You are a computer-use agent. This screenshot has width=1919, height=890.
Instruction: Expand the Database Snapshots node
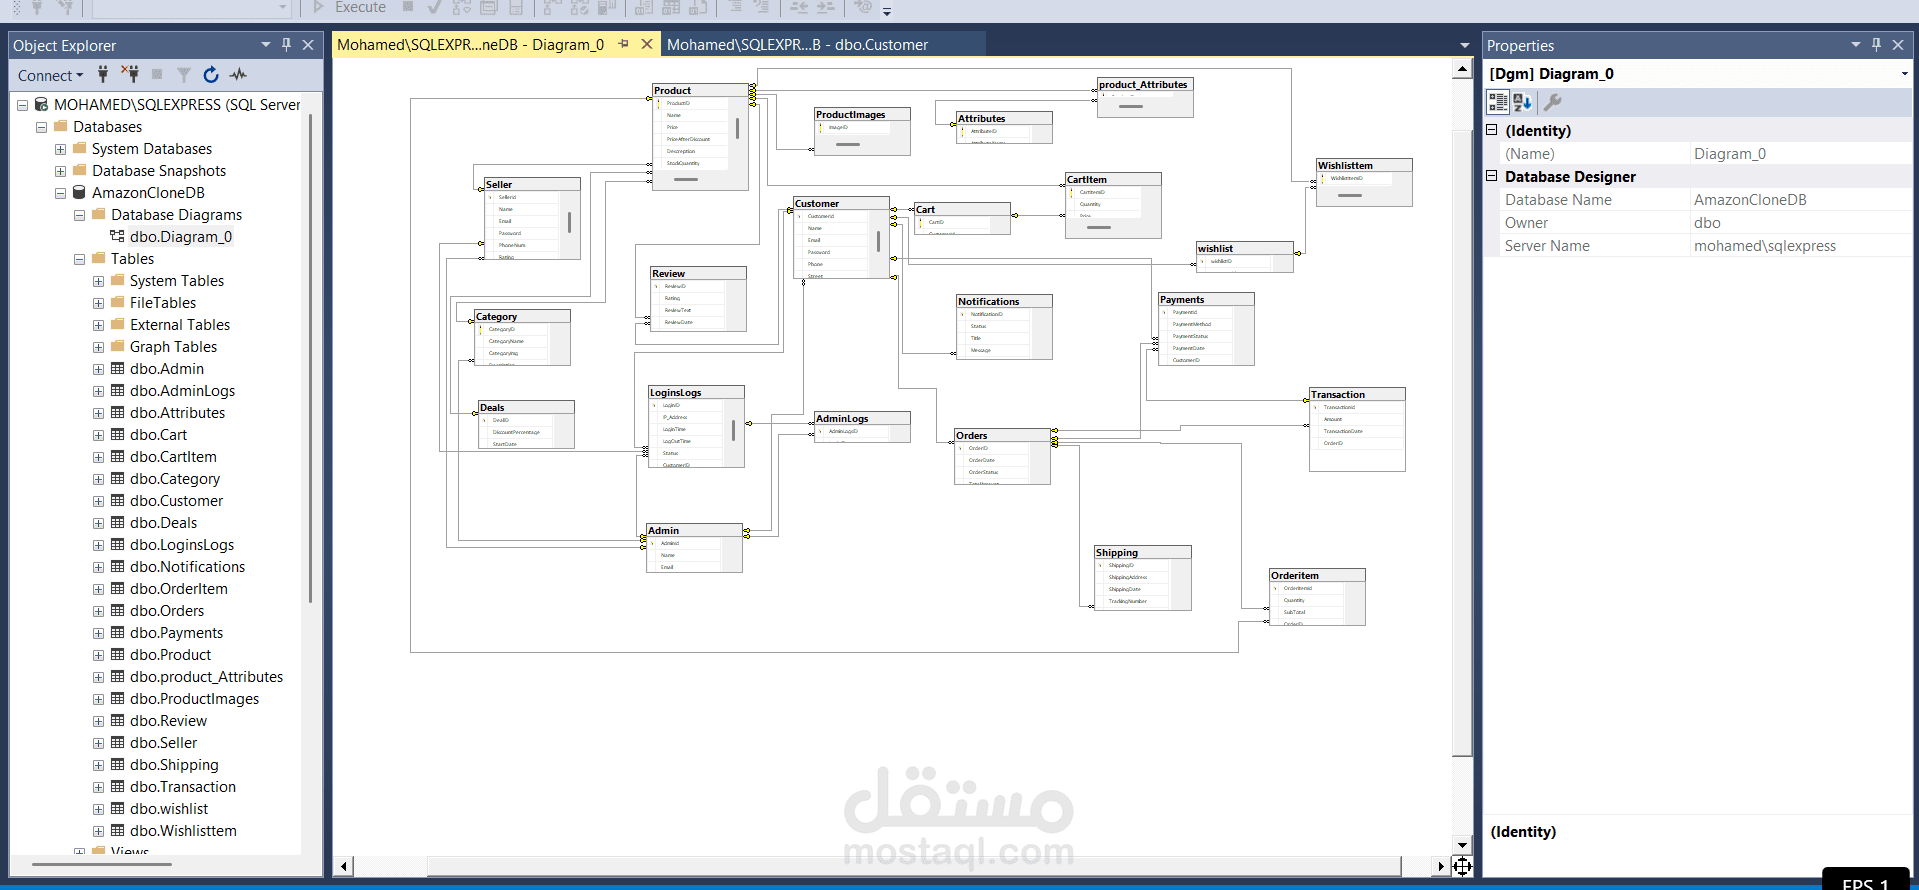(60, 171)
